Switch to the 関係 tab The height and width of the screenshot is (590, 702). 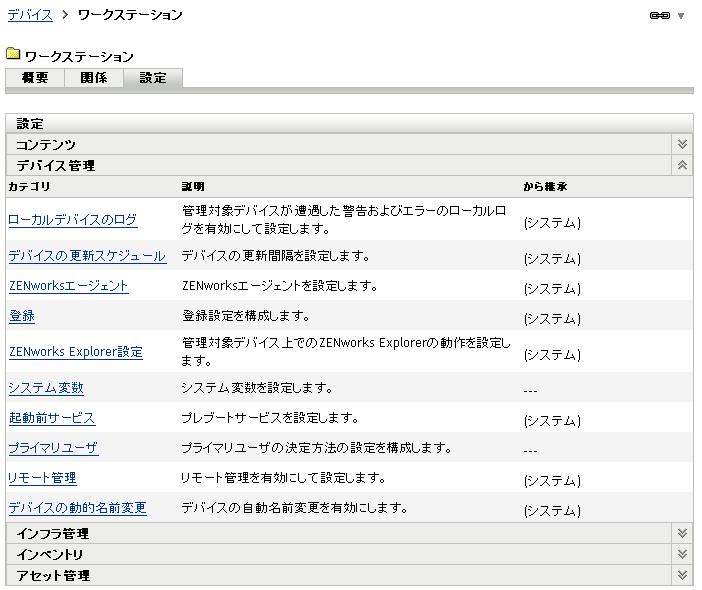pyautogui.click(x=94, y=78)
